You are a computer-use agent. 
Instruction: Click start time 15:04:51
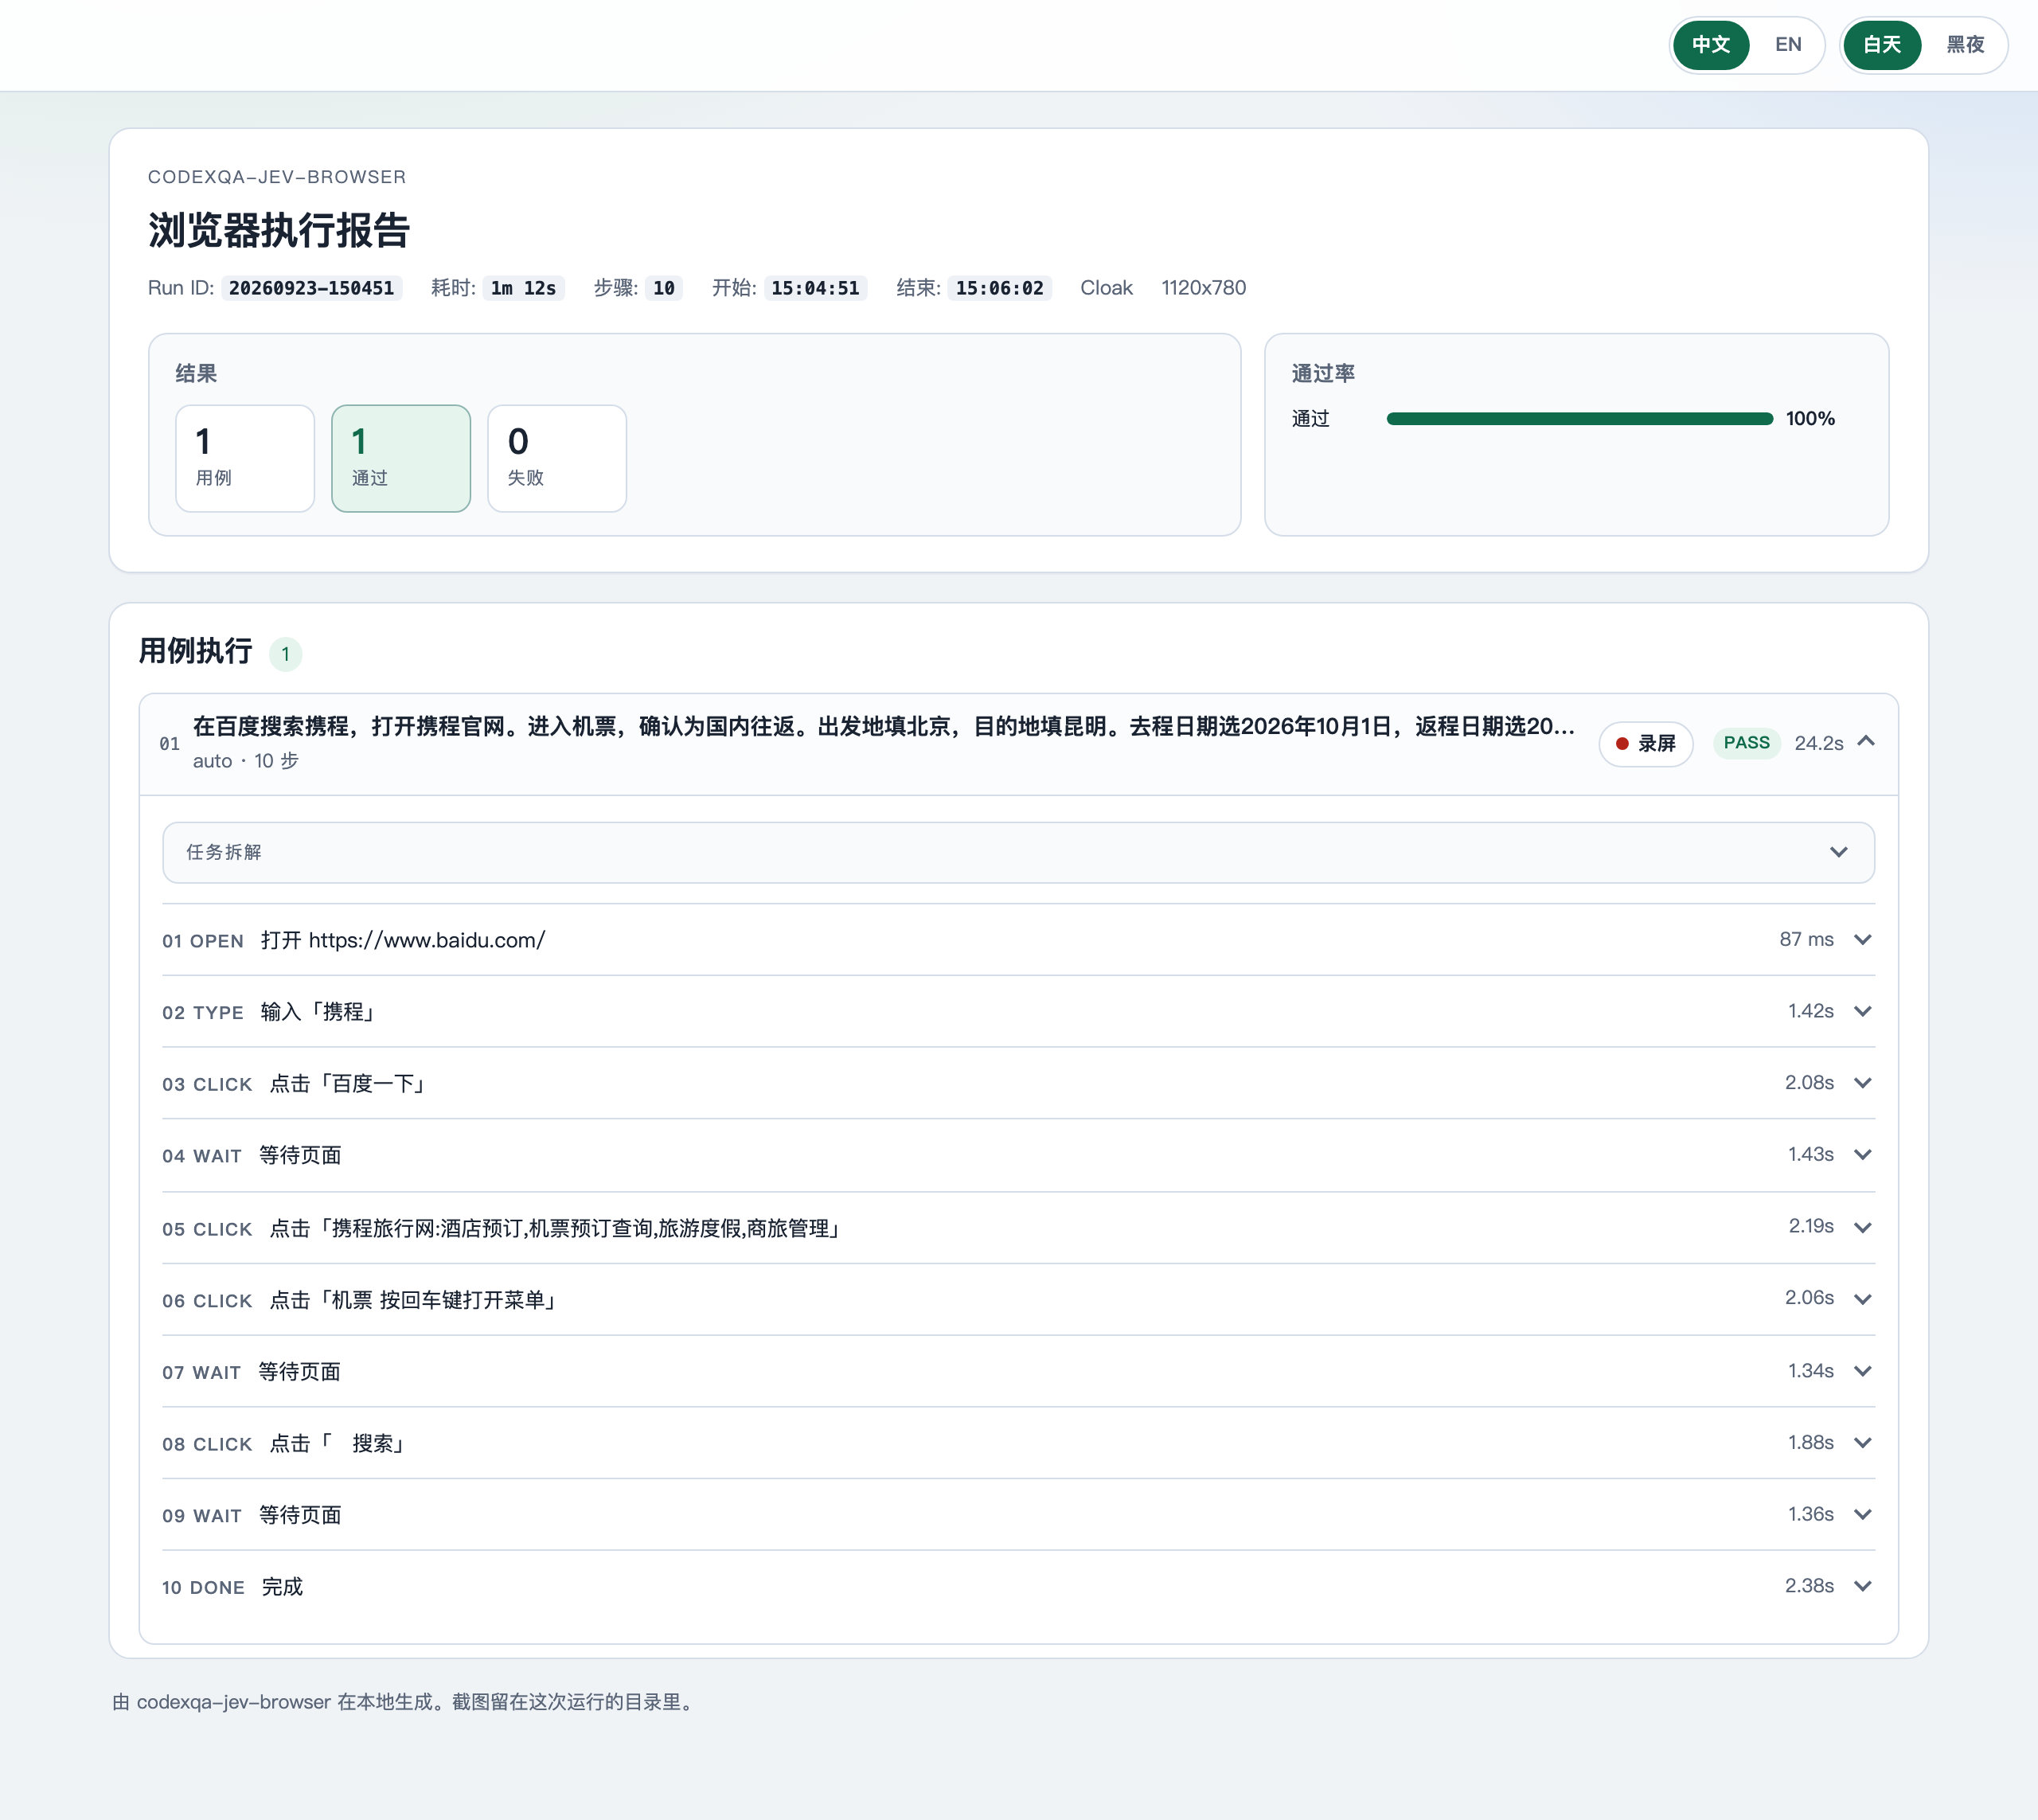815,288
